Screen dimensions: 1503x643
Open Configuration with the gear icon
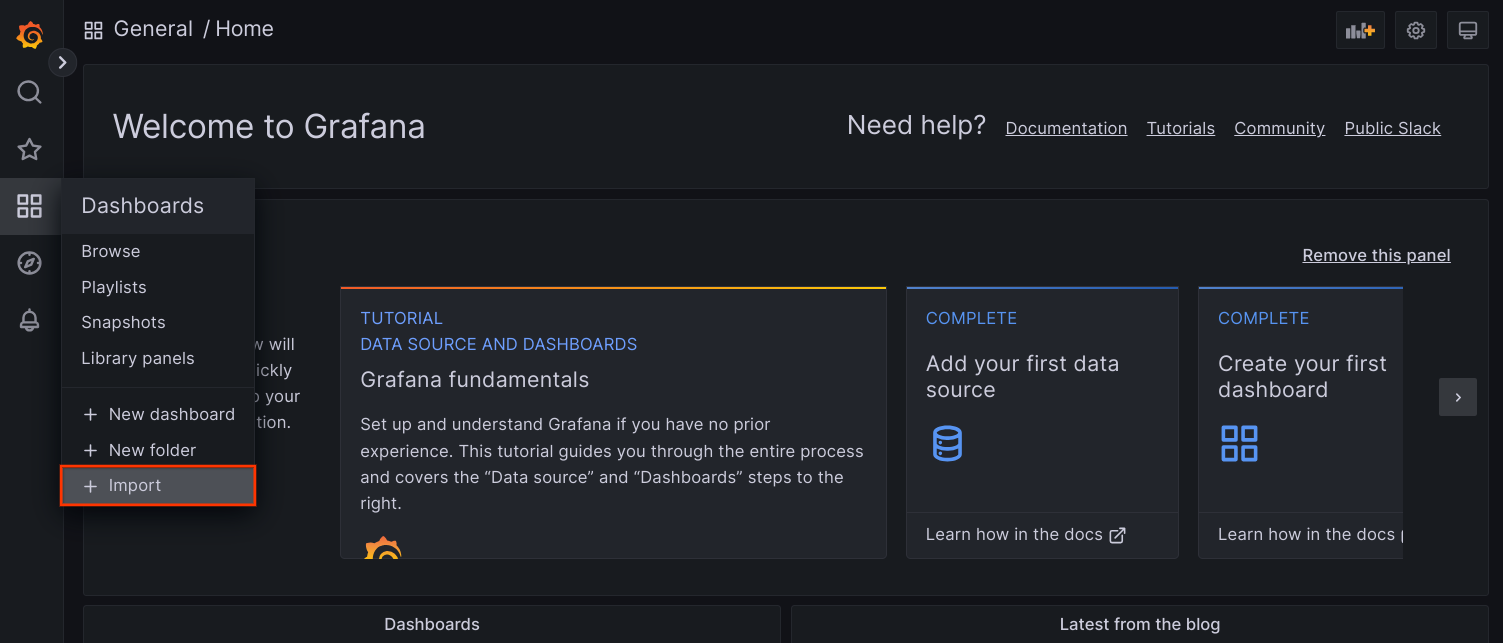(x=1415, y=30)
